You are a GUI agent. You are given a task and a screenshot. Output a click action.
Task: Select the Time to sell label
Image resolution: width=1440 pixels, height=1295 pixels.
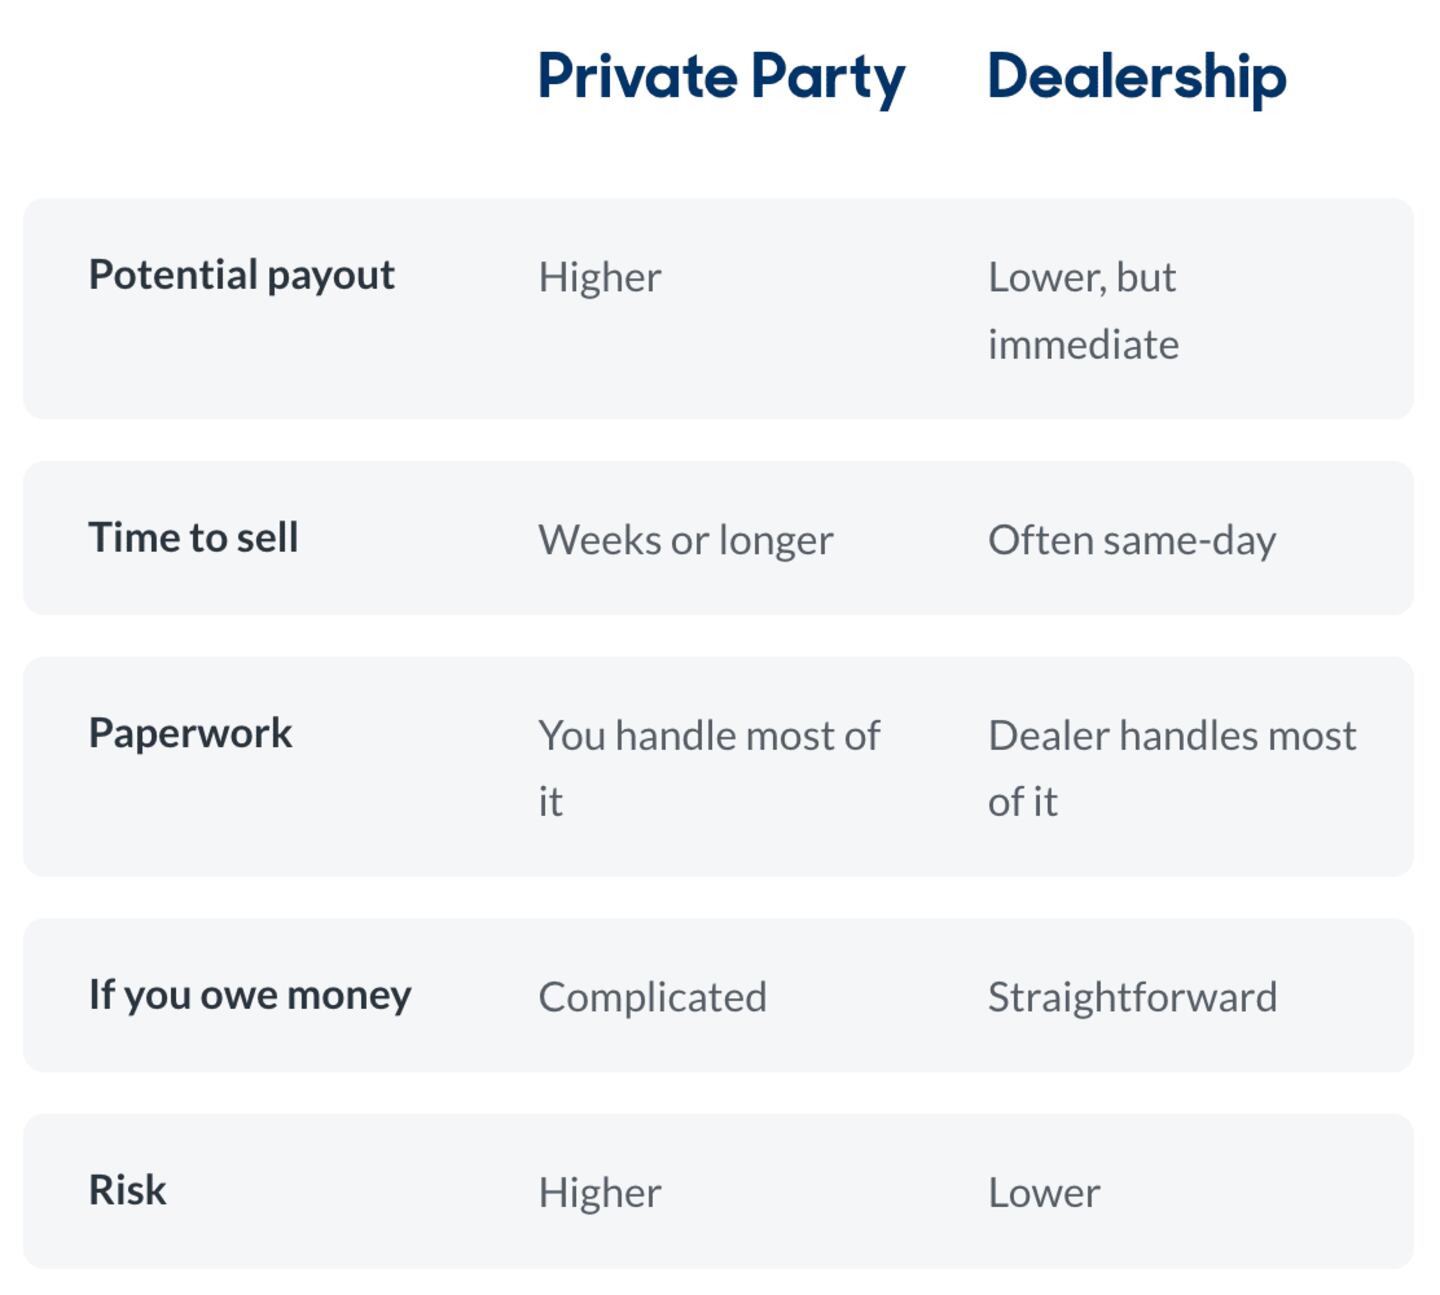click(194, 537)
